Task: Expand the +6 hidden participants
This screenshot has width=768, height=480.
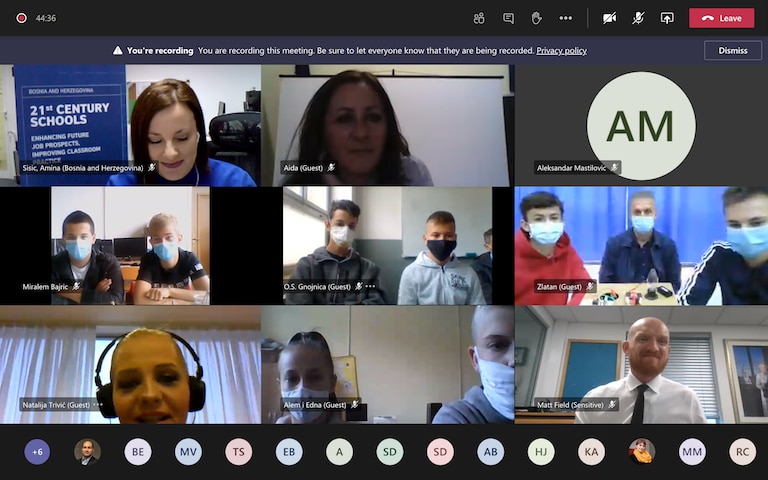Action: [37, 452]
